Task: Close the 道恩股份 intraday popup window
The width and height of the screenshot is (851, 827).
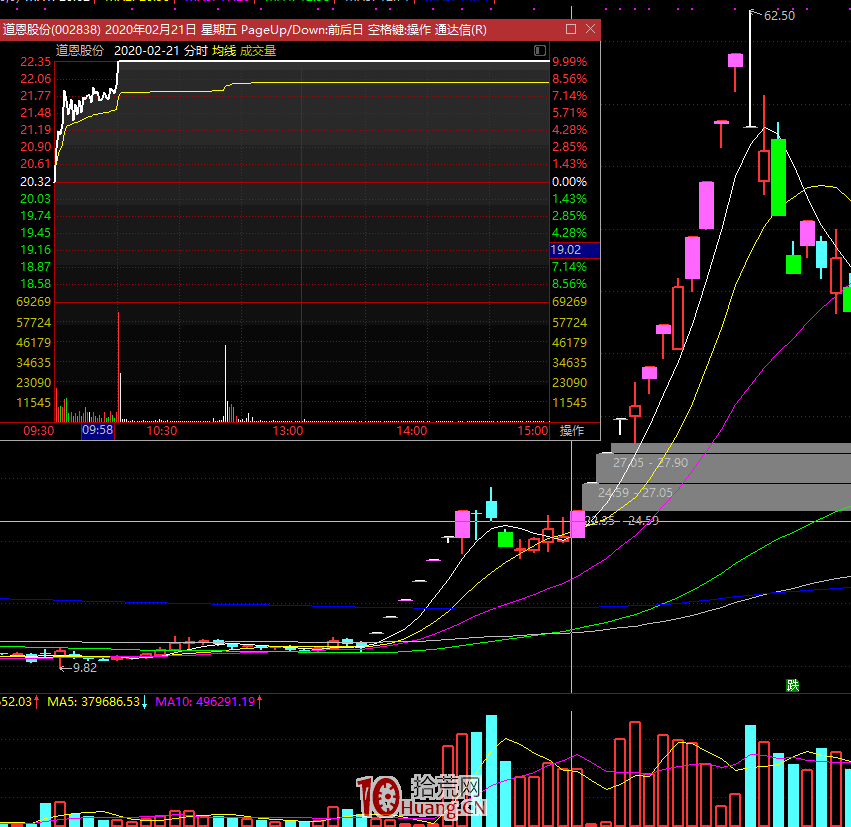Action: 590,30
